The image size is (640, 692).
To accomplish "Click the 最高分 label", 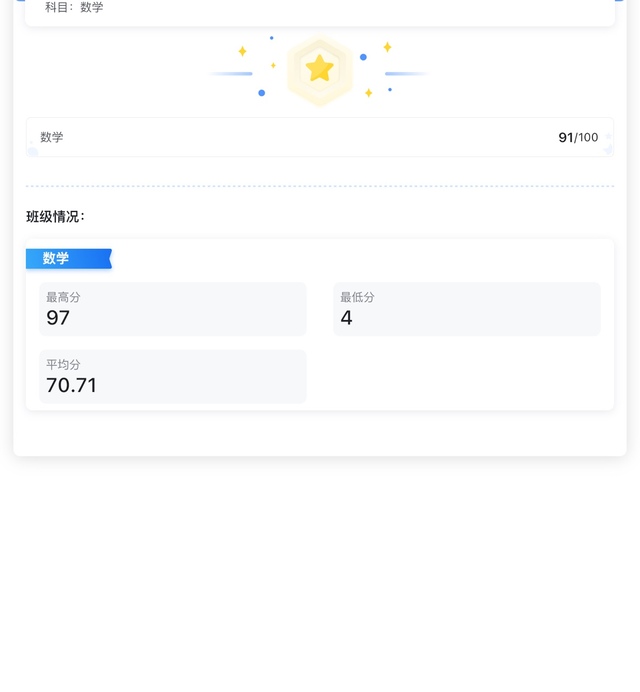I will (x=63, y=297).
